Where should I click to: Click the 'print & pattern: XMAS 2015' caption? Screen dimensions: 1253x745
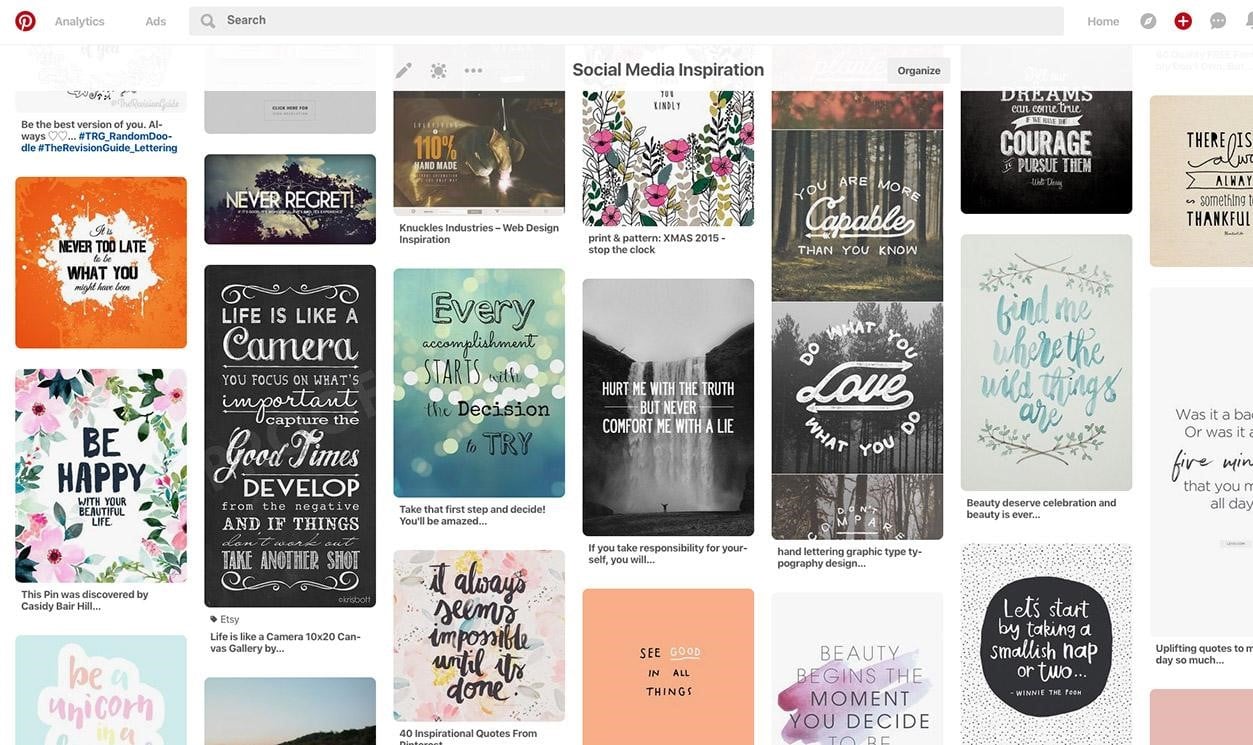tap(657, 244)
